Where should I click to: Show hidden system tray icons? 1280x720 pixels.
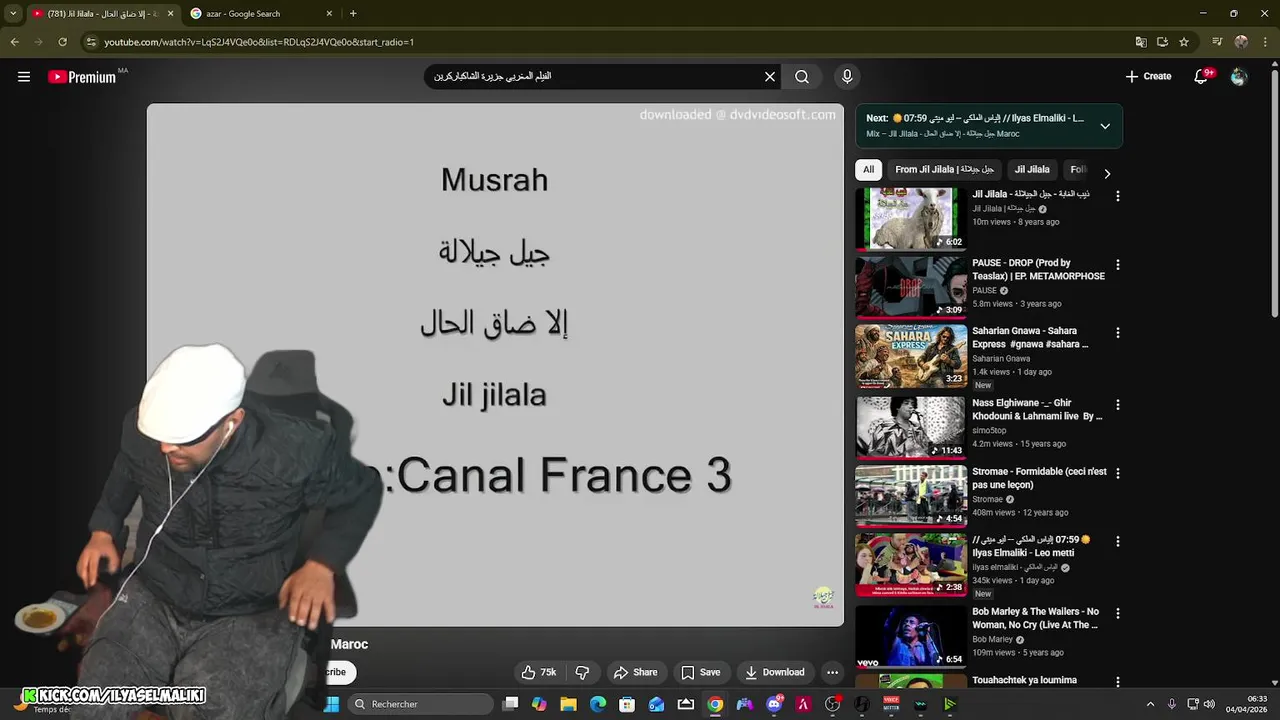click(x=1150, y=704)
